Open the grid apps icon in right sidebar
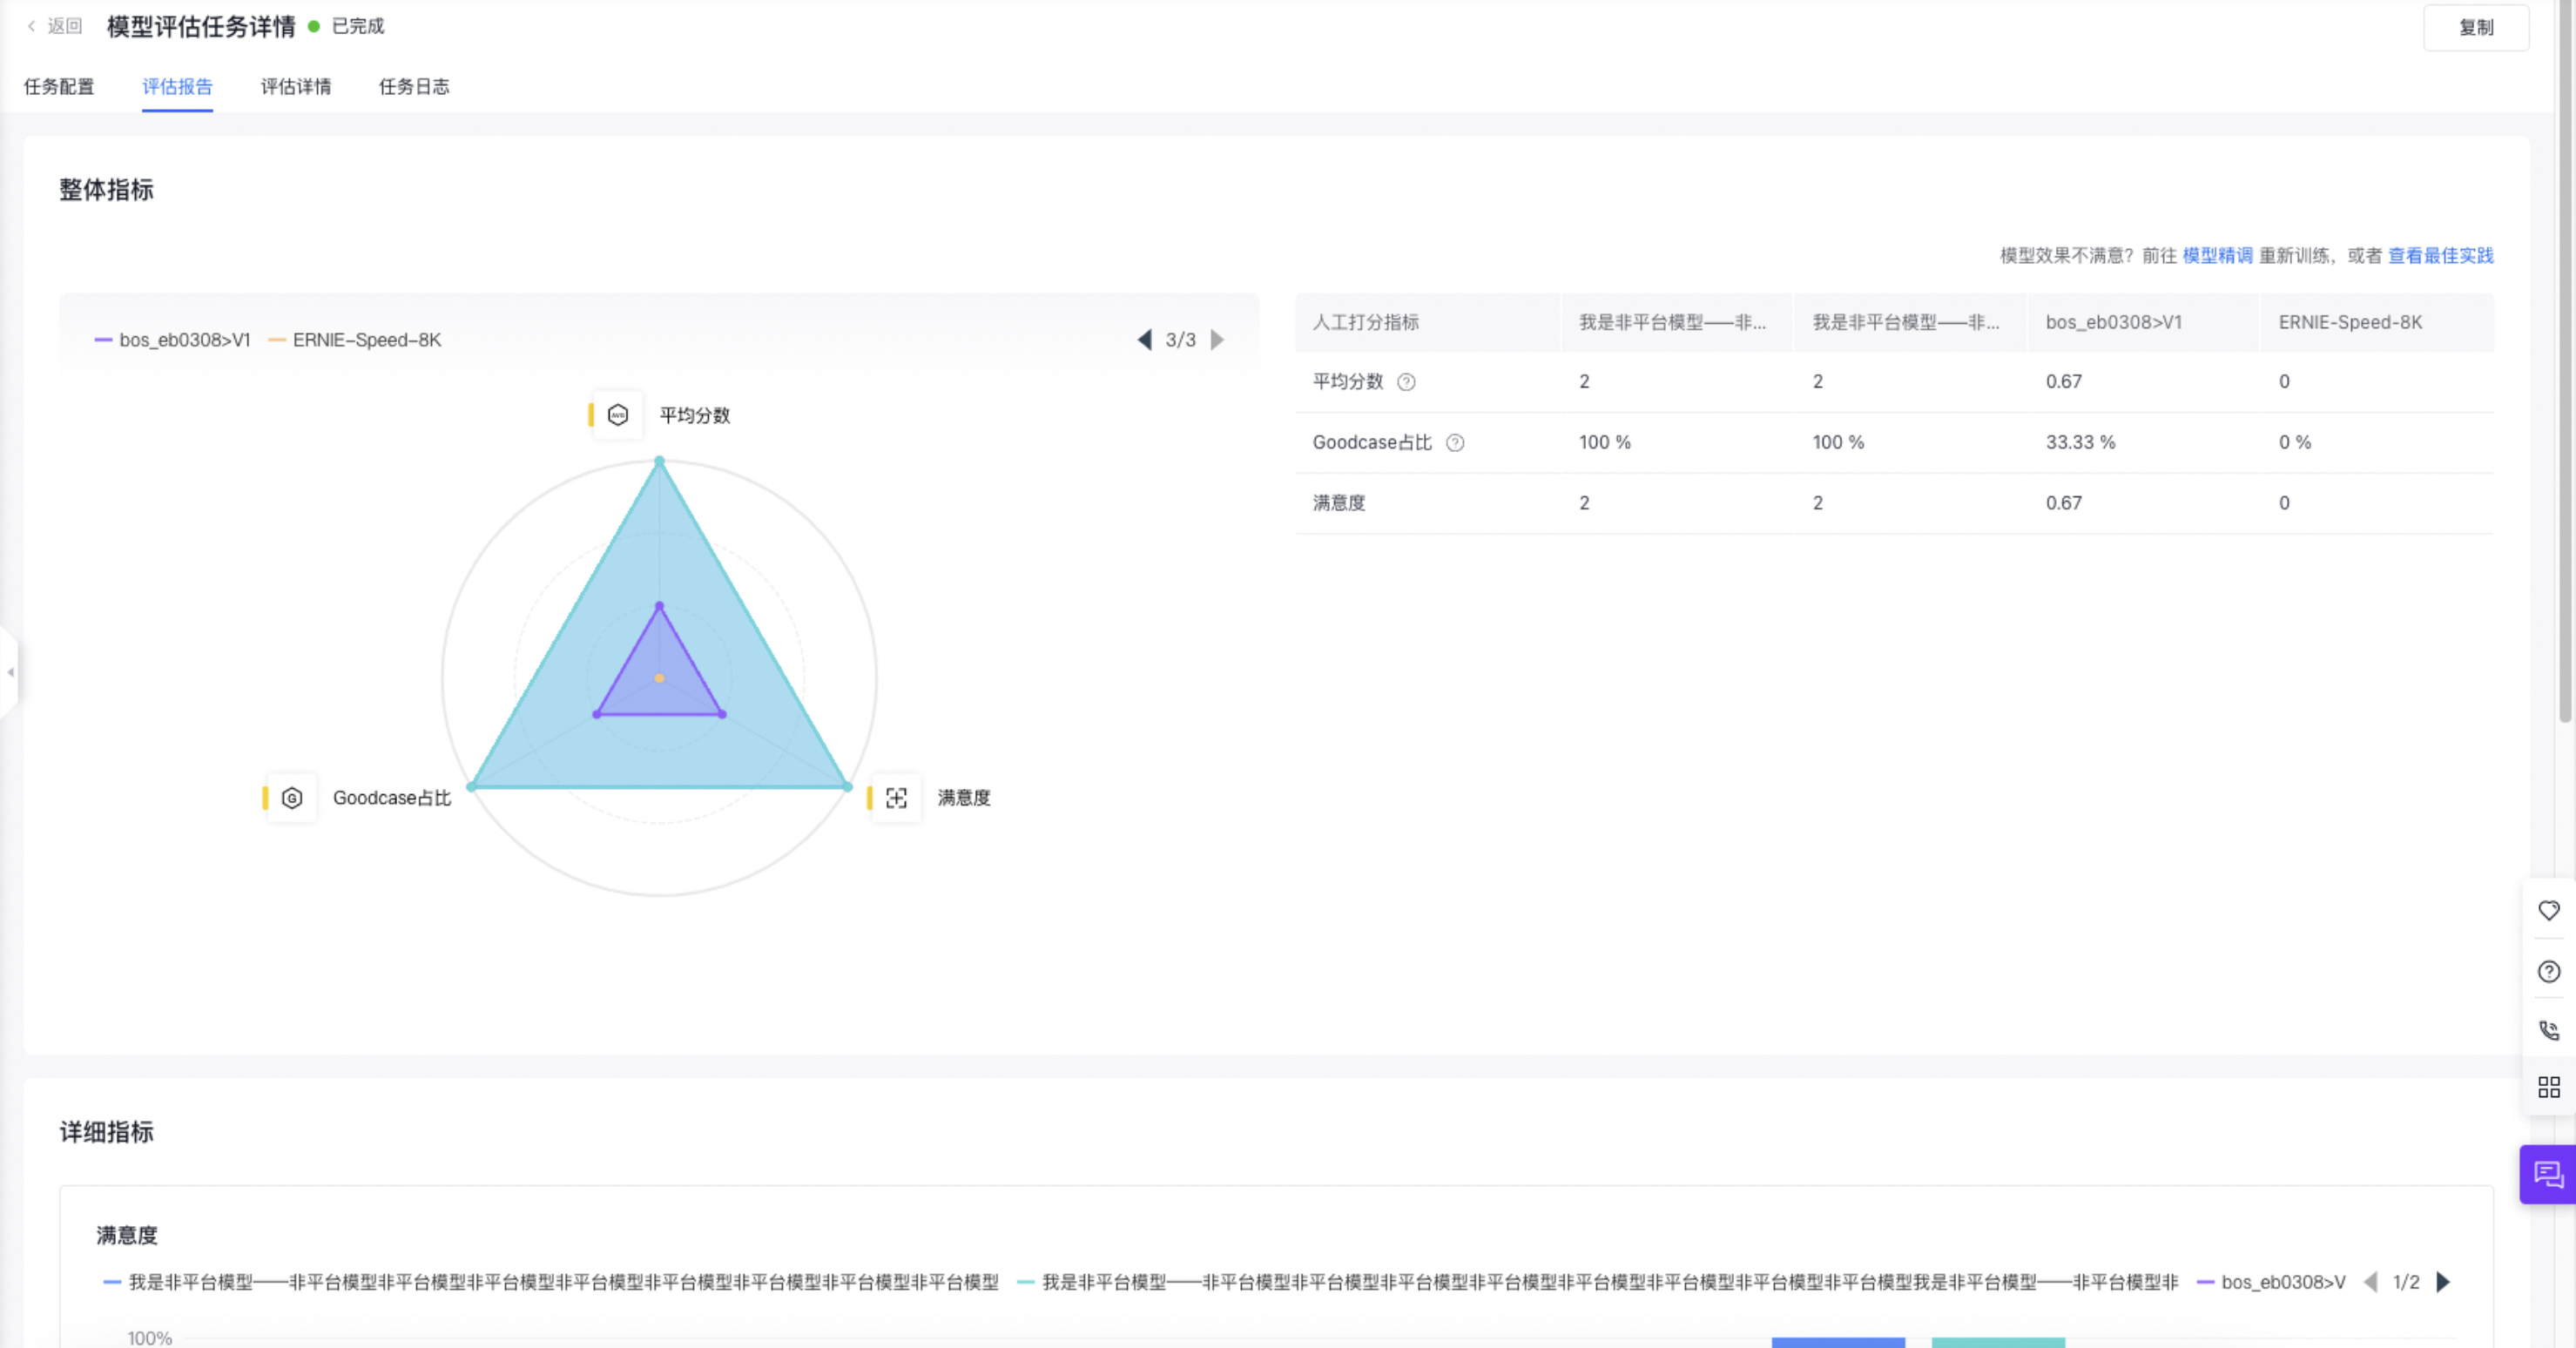 tap(2548, 1087)
